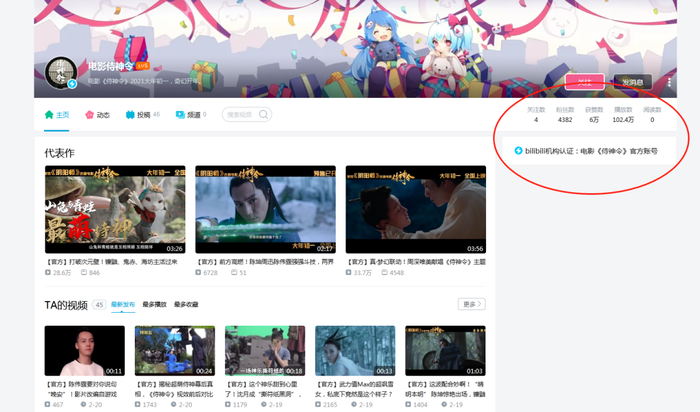Send a message via 发消息 button
Image resolution: width=700 pixels, height=412 pixels.
coord(633,82)
